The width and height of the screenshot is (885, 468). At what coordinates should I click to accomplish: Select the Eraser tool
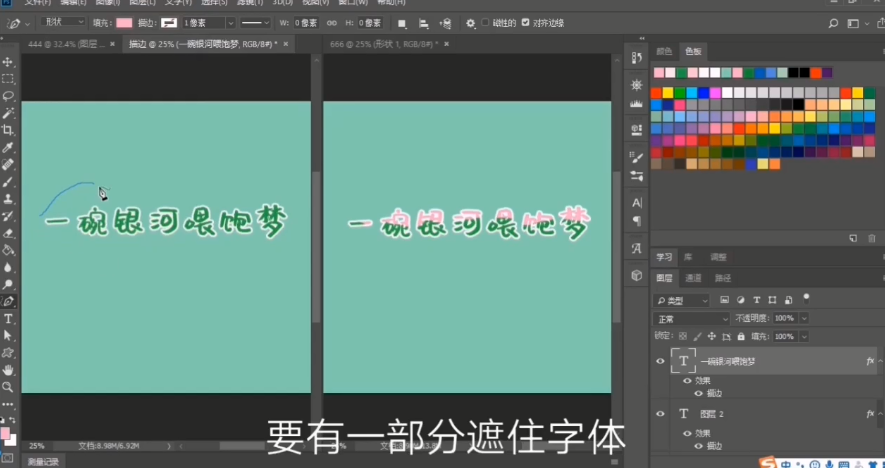(8, 233)
